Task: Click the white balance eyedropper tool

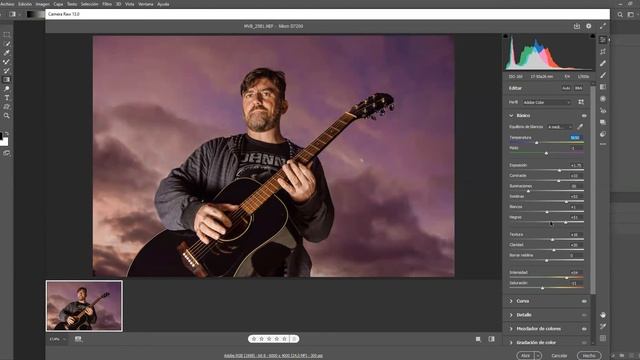Action: coord(580,127)
